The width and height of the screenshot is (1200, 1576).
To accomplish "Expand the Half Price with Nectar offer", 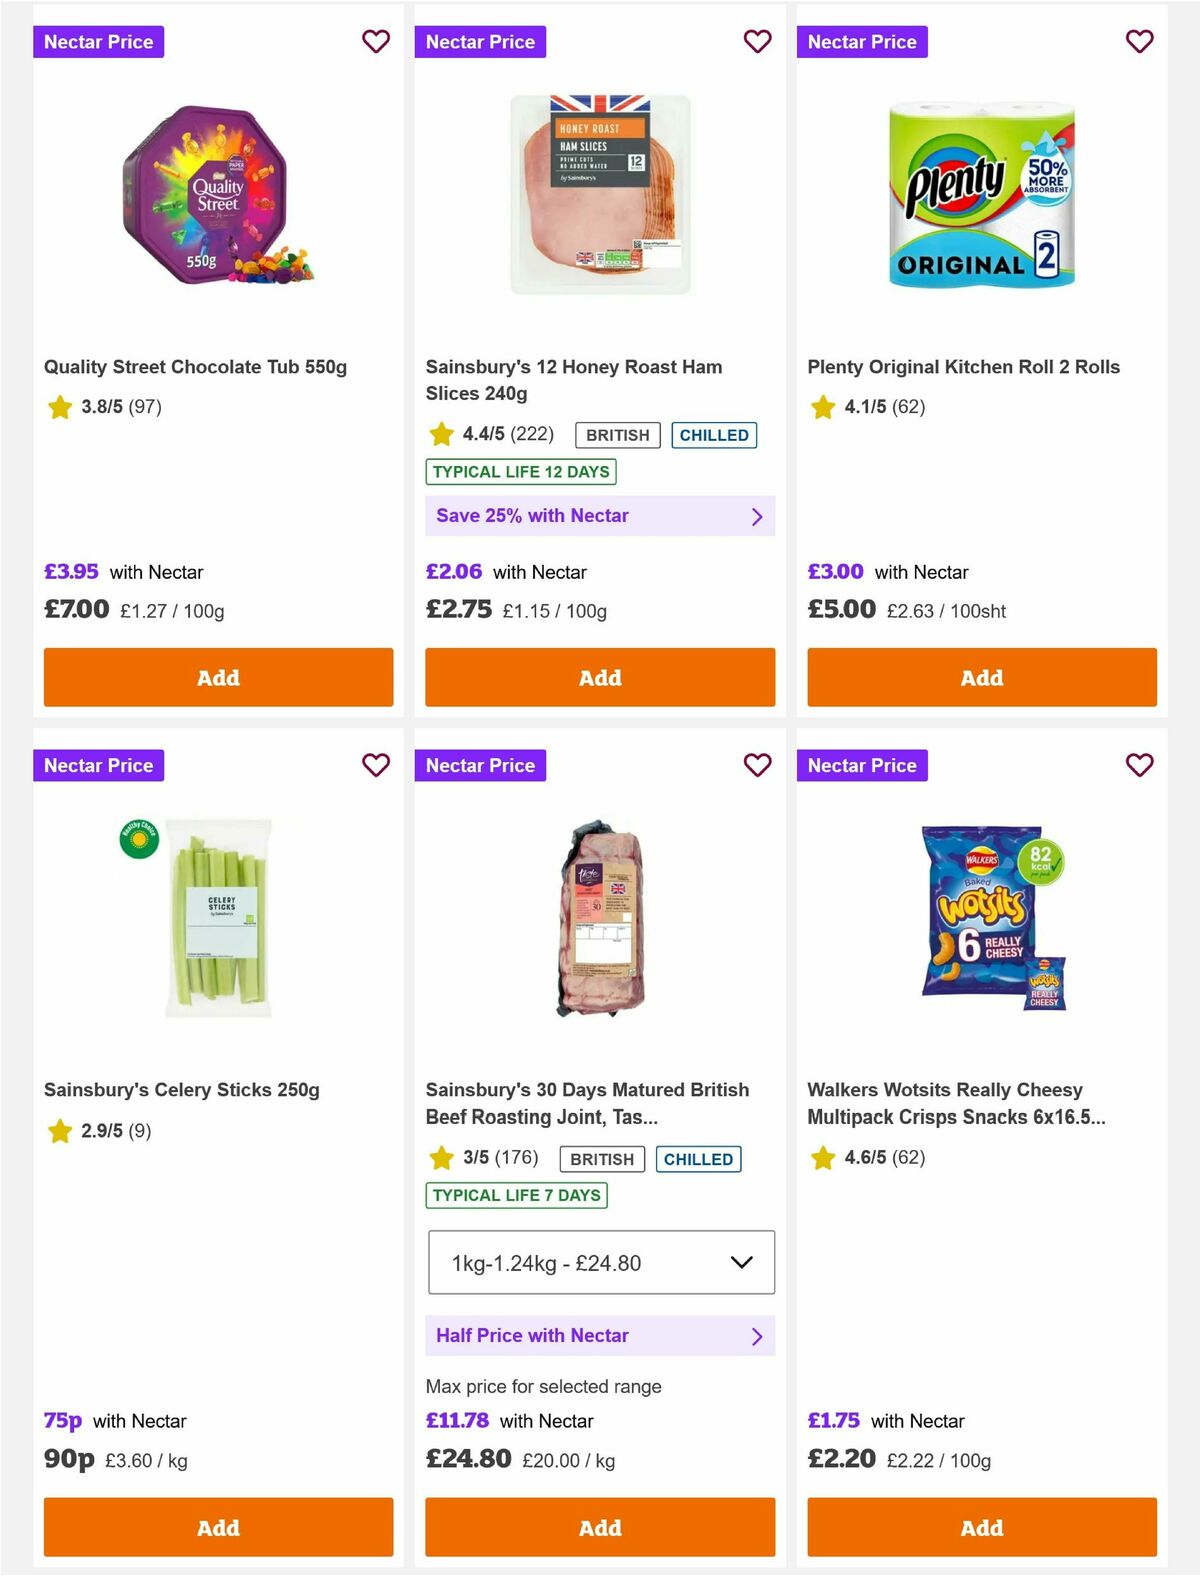I will (x=600, y=1335).
